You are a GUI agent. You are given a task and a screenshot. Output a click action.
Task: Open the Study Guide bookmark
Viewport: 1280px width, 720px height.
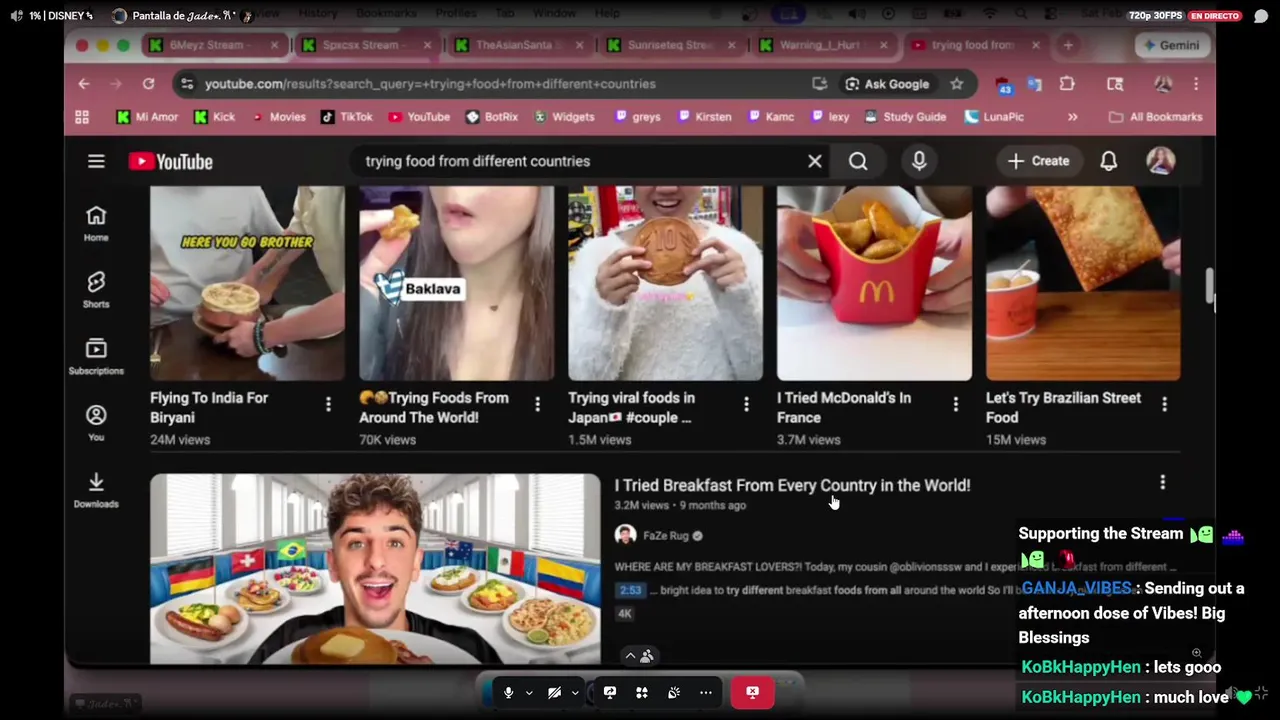click(x=905, y=117)
